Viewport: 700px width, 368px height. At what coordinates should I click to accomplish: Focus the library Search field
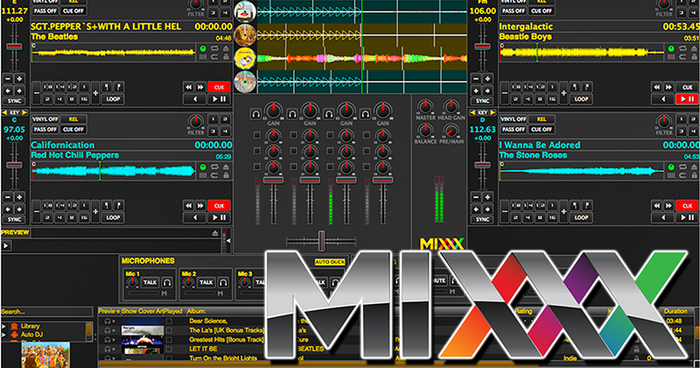pos(47,311)
